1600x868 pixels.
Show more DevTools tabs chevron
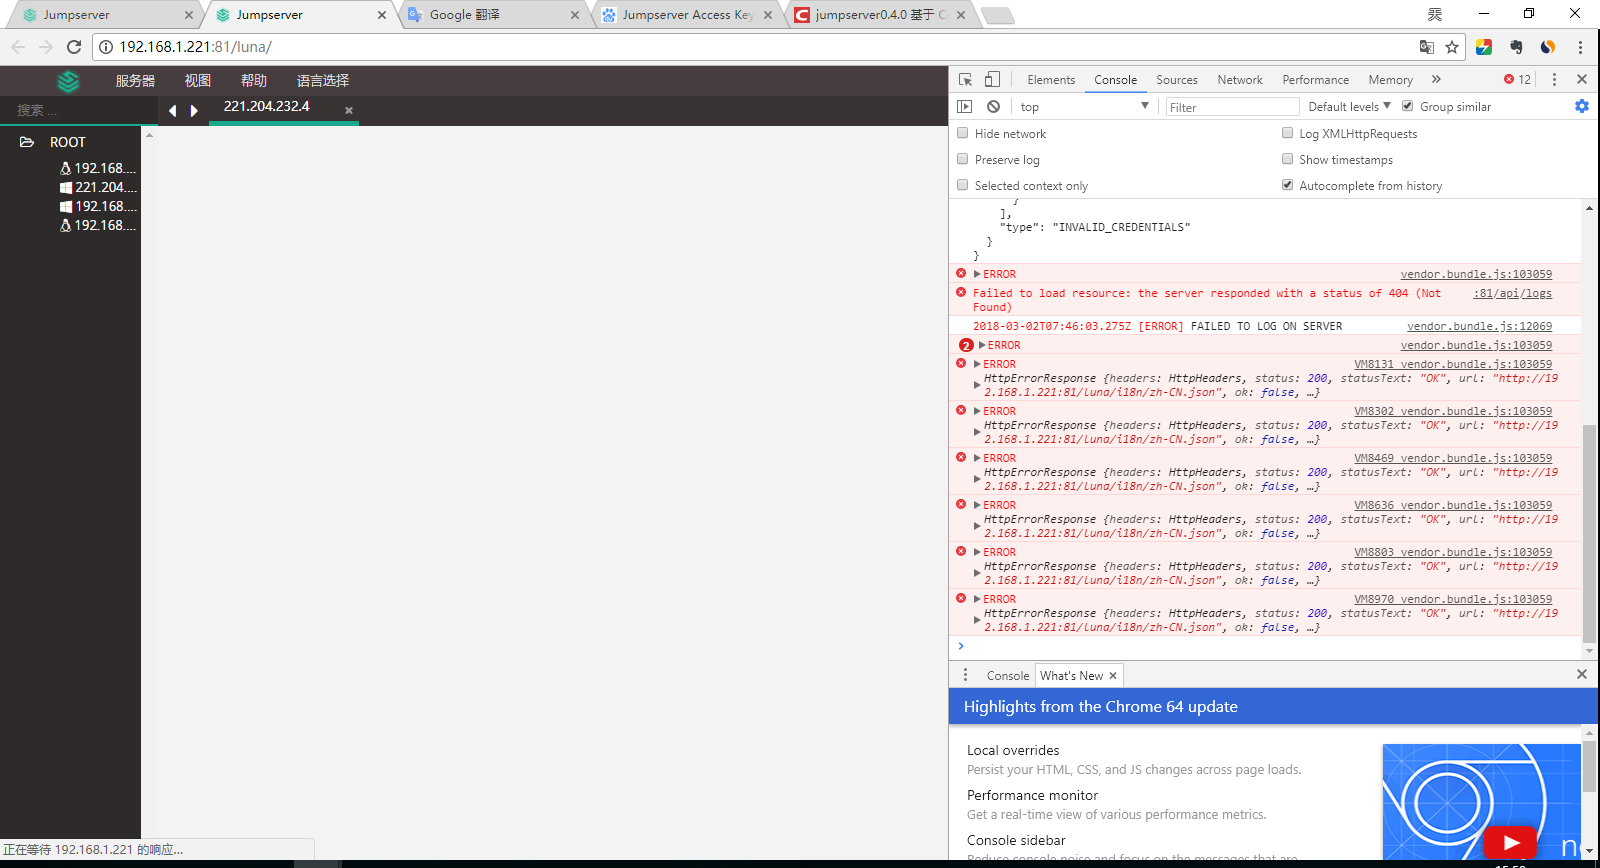click(x=1436, y=79)
